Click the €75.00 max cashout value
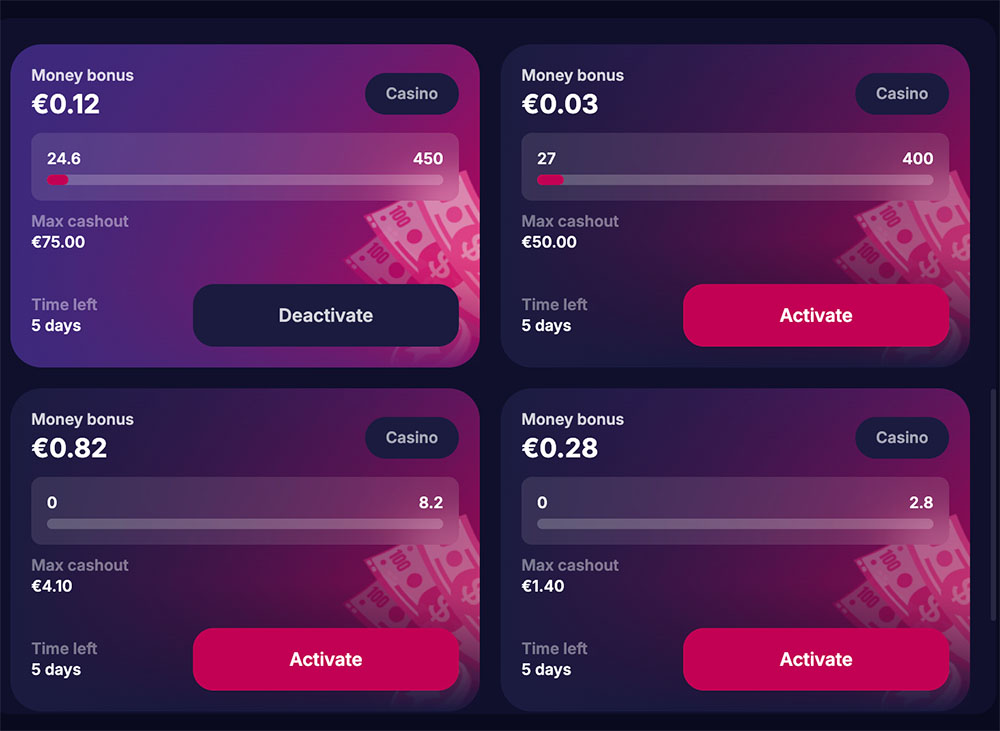The height and width of the screenshot is (731, 1000). click(58, 242)
